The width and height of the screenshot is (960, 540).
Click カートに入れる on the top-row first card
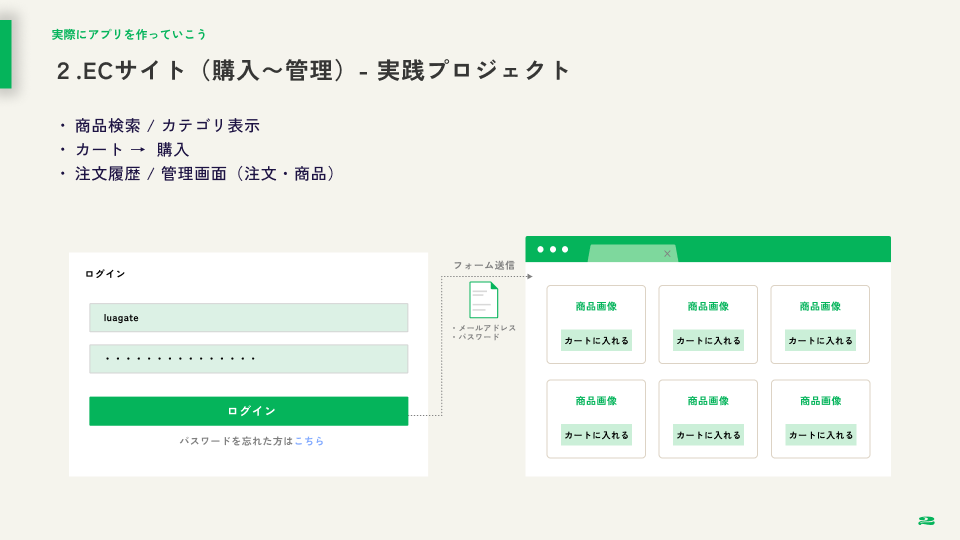(x=596, y=340)
